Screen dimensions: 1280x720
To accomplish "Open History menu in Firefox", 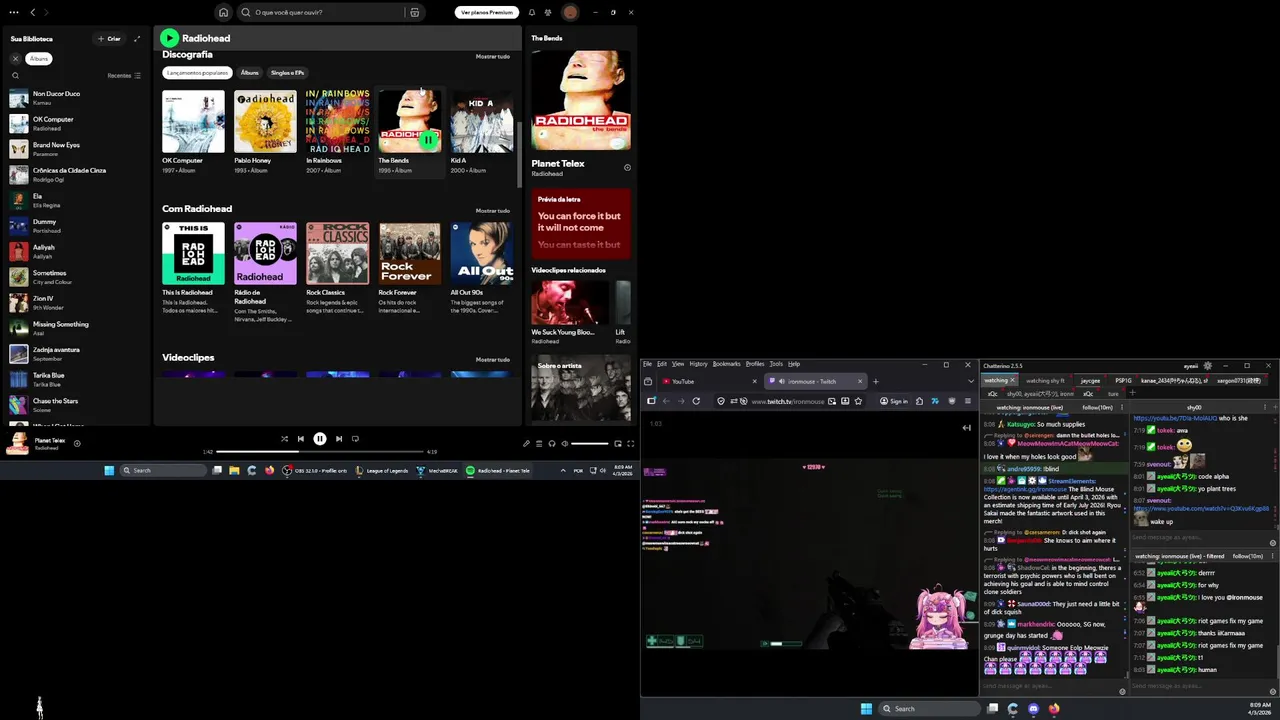I will (698, 364).
